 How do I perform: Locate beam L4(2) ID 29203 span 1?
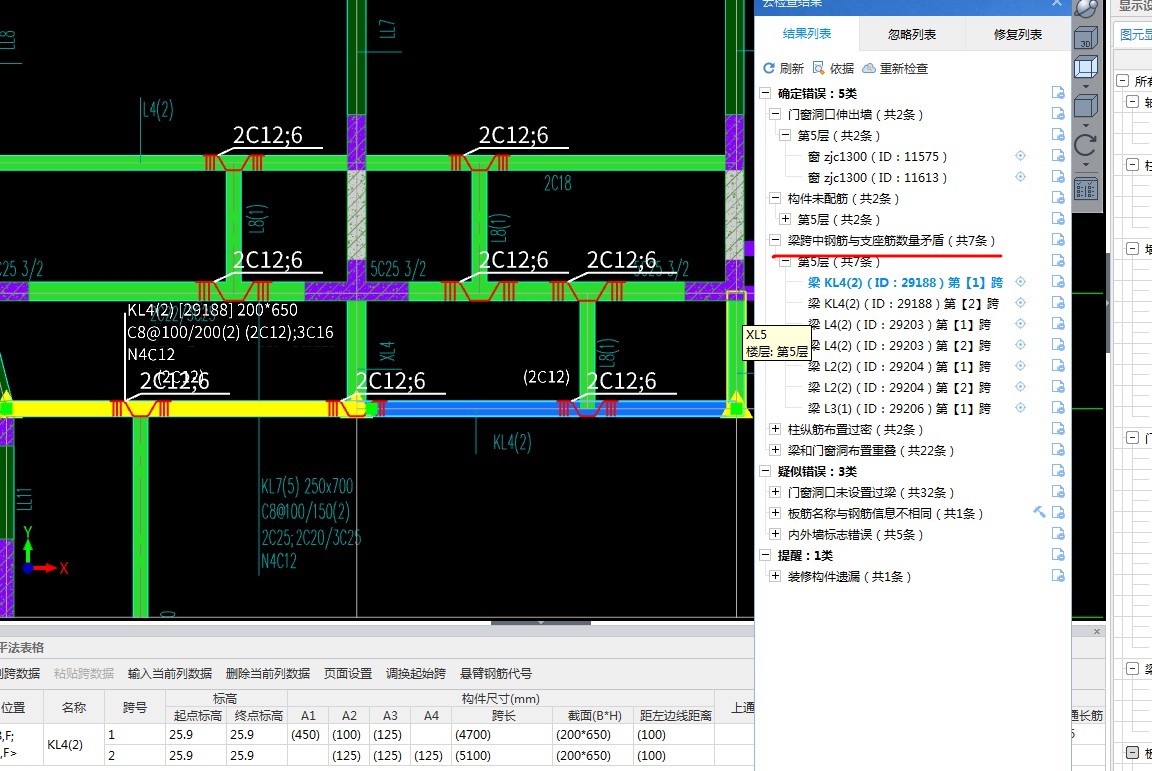pyautogui.click(x=1020, y=324)
